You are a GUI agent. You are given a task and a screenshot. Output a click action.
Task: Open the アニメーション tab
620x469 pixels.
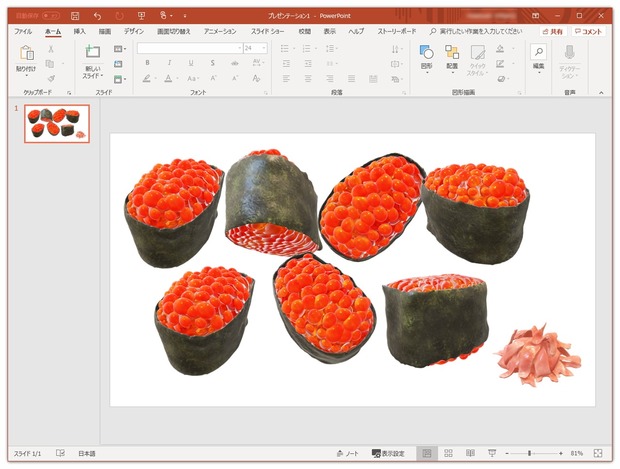coord(220,31)
